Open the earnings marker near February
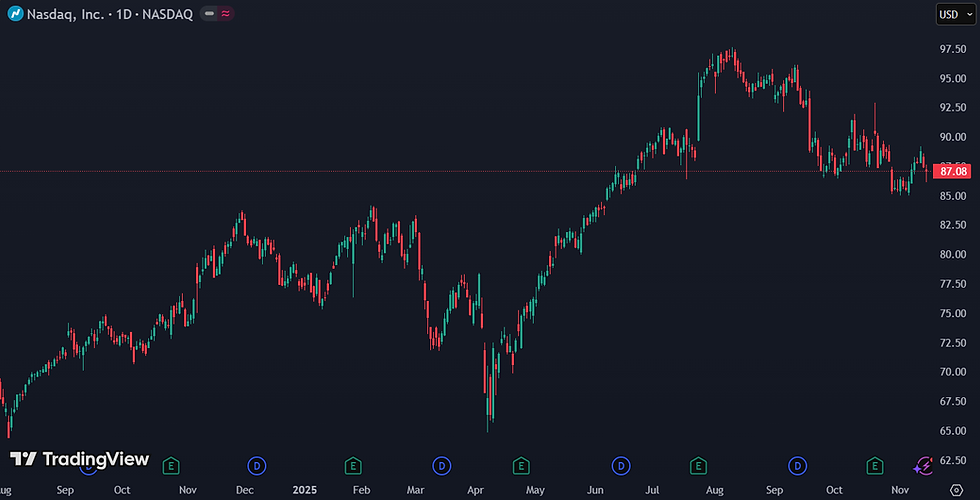 353,465
